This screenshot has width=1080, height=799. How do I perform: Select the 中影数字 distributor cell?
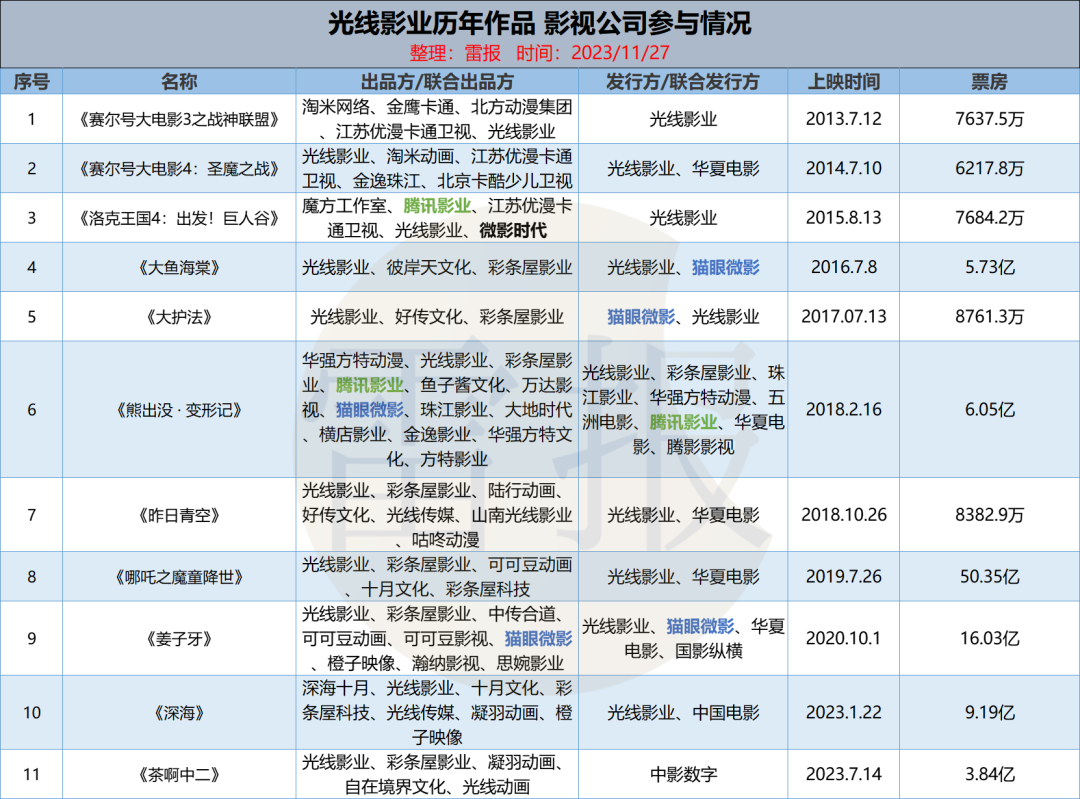point(683,774)
